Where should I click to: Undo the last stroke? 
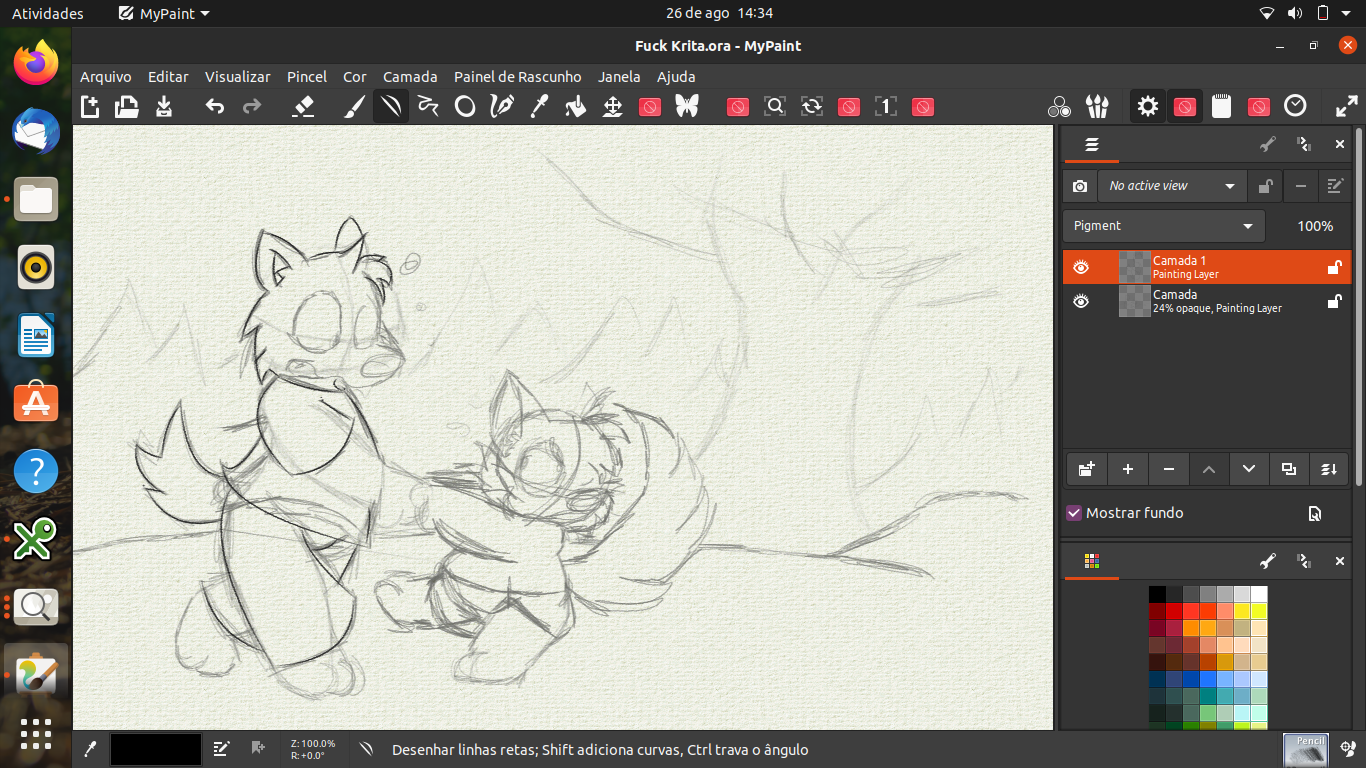click(x=215, y=106)
